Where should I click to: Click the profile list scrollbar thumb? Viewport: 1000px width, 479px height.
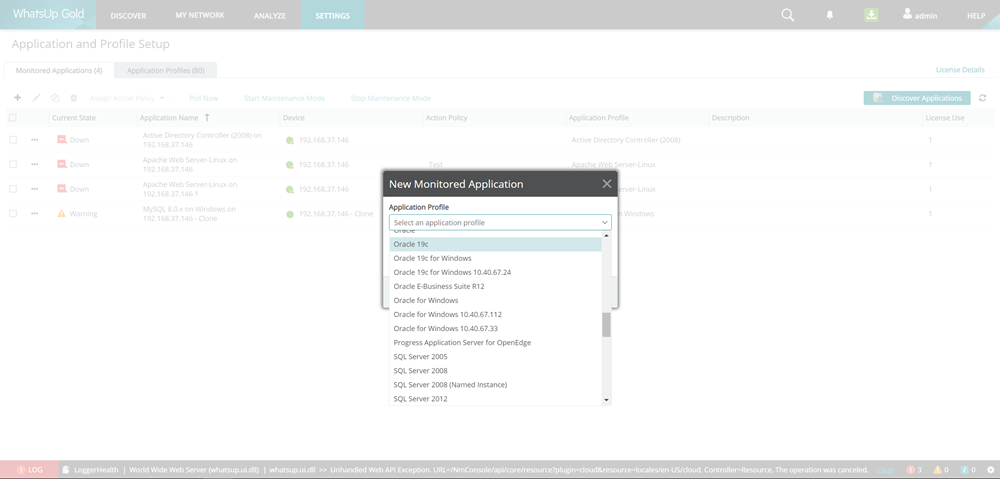(x=607, y=325)
